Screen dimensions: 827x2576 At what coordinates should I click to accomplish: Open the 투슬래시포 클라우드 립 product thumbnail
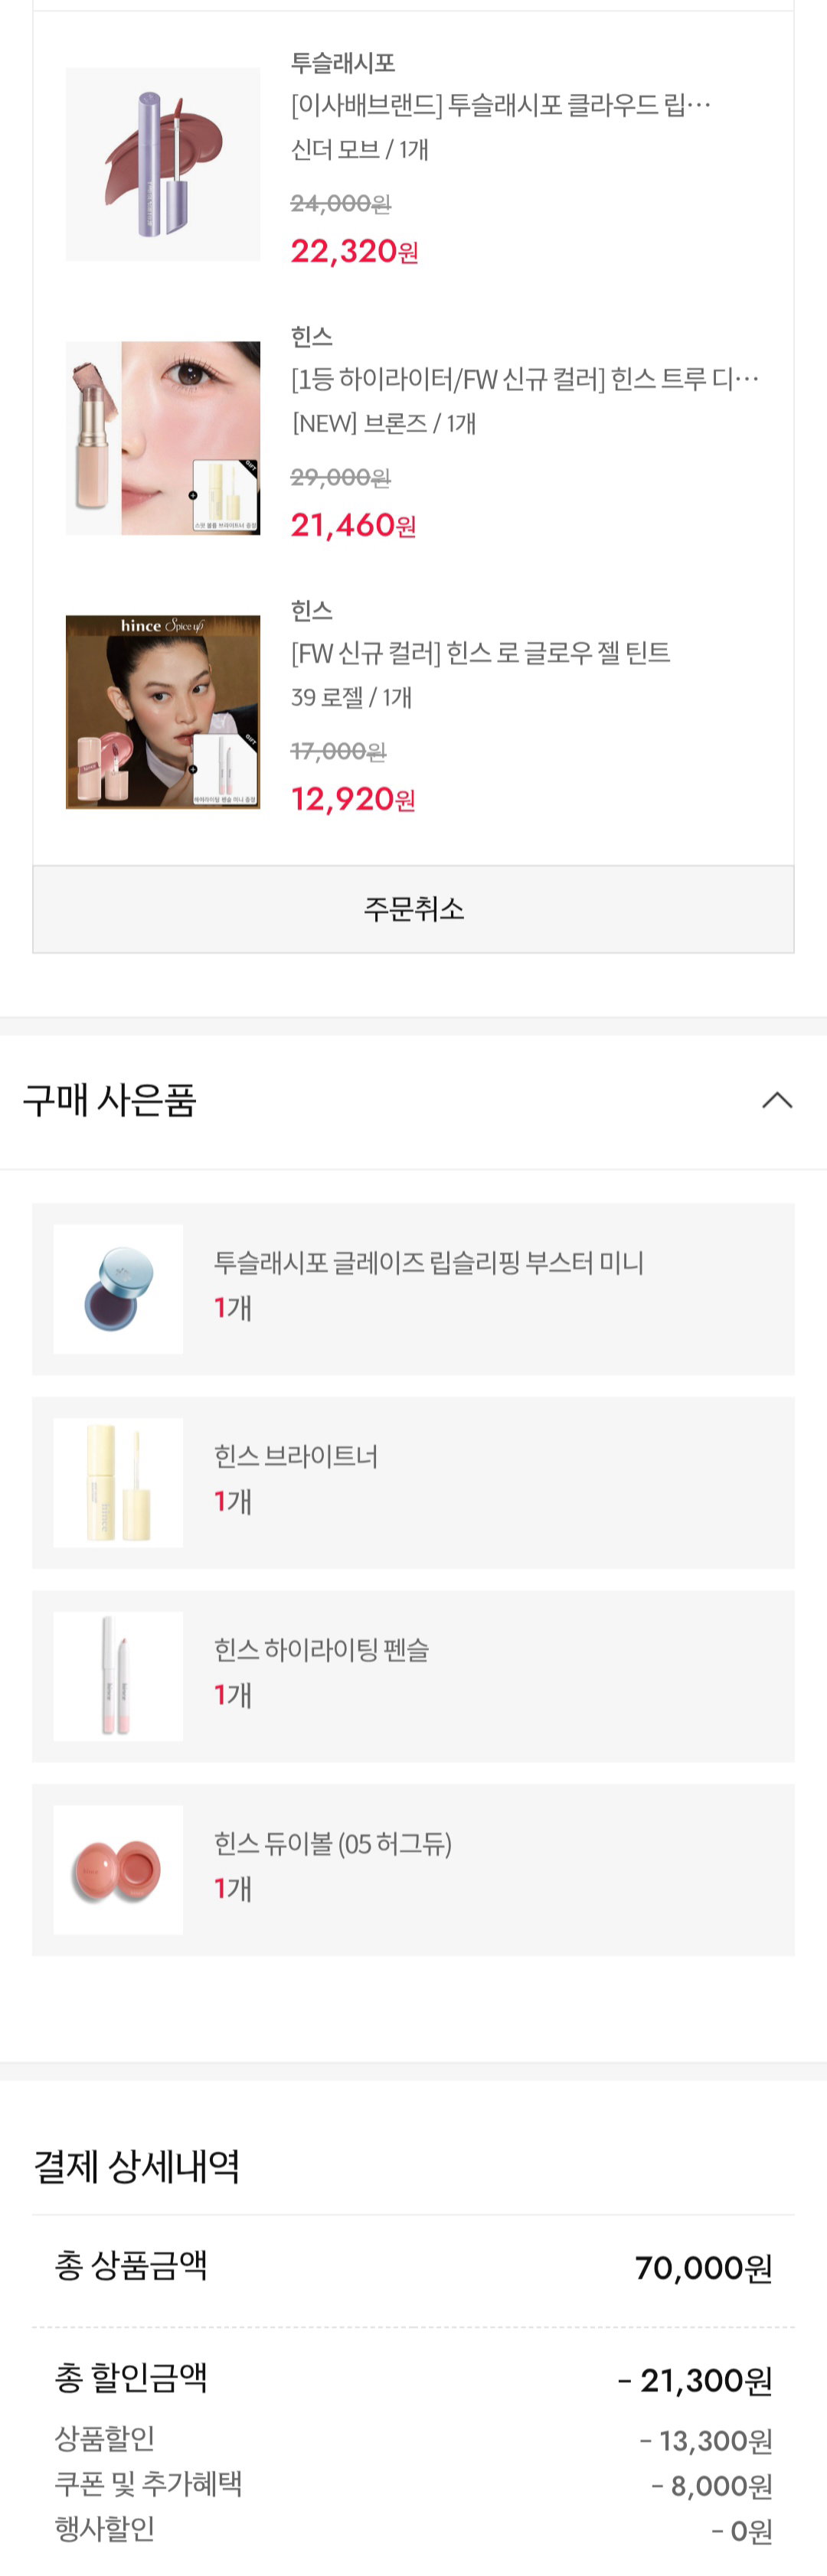pyautogui.click(x=163, y=164)
